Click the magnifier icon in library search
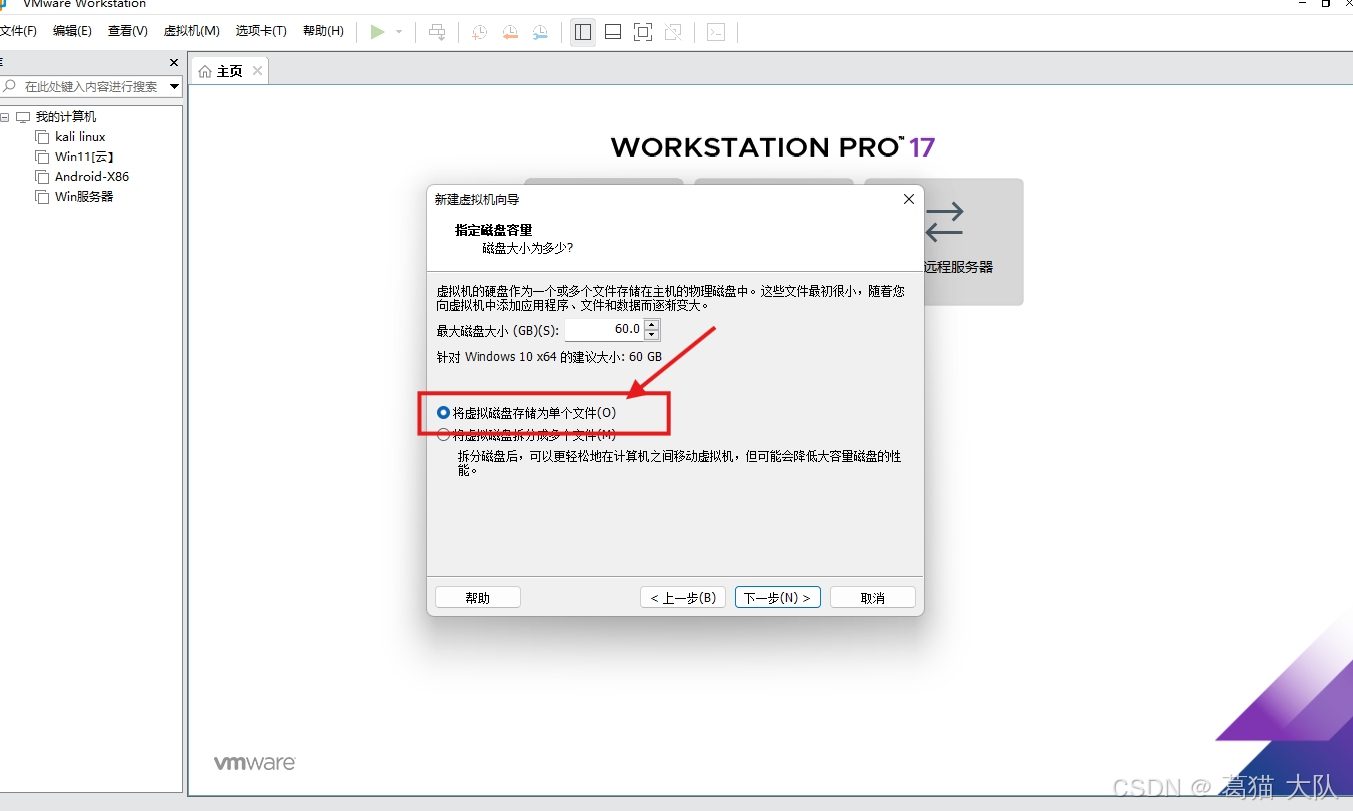The width and height of the screenshot is (1353, 811). pyautogui.click(x=11, y=86)
